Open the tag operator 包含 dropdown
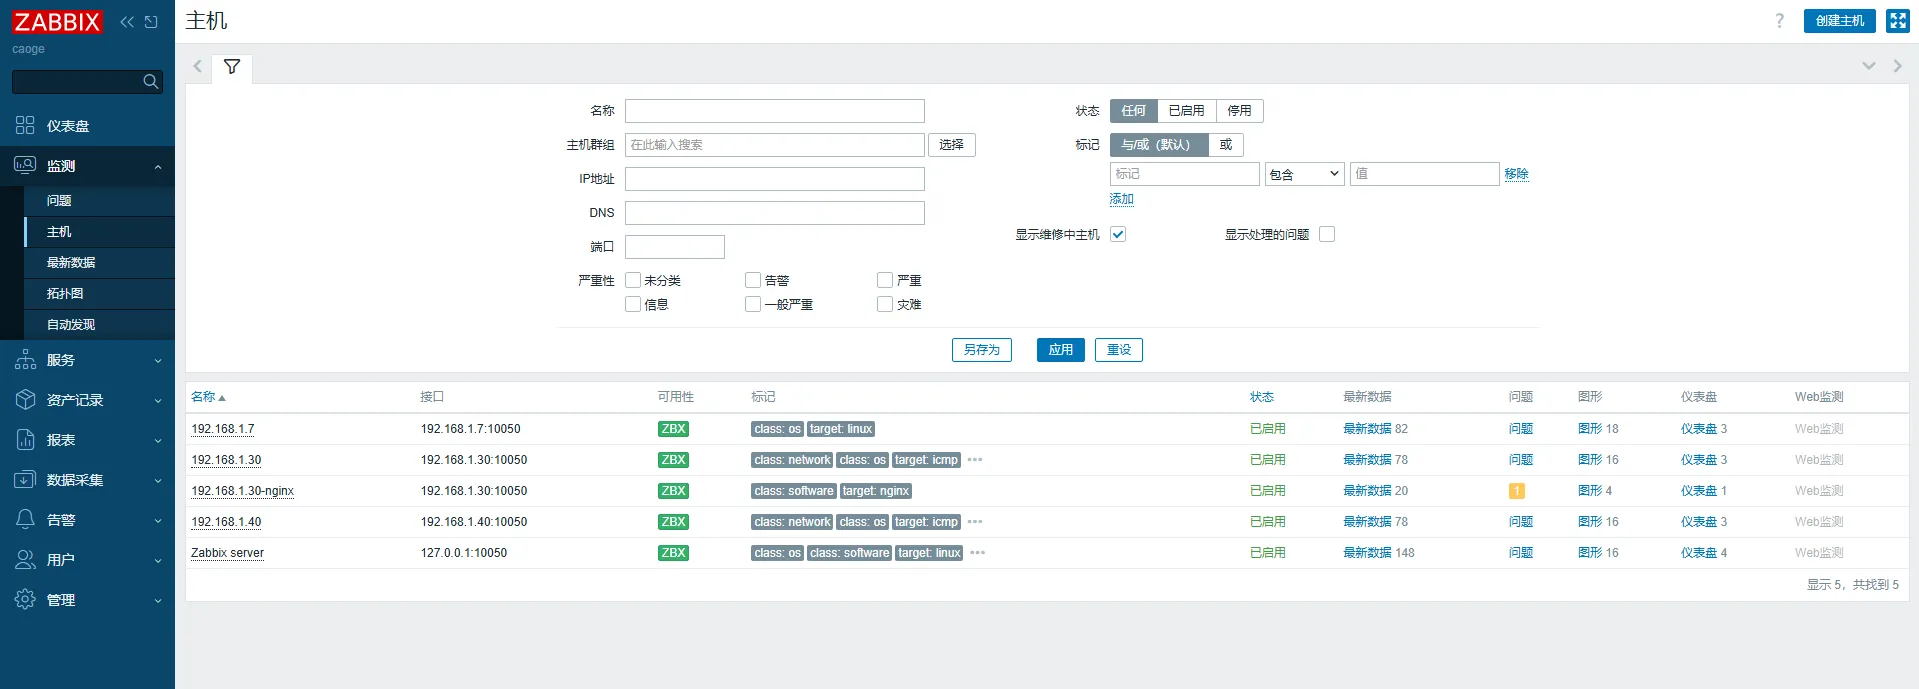Screen dimensions: 1919x689 [1305, 174]
